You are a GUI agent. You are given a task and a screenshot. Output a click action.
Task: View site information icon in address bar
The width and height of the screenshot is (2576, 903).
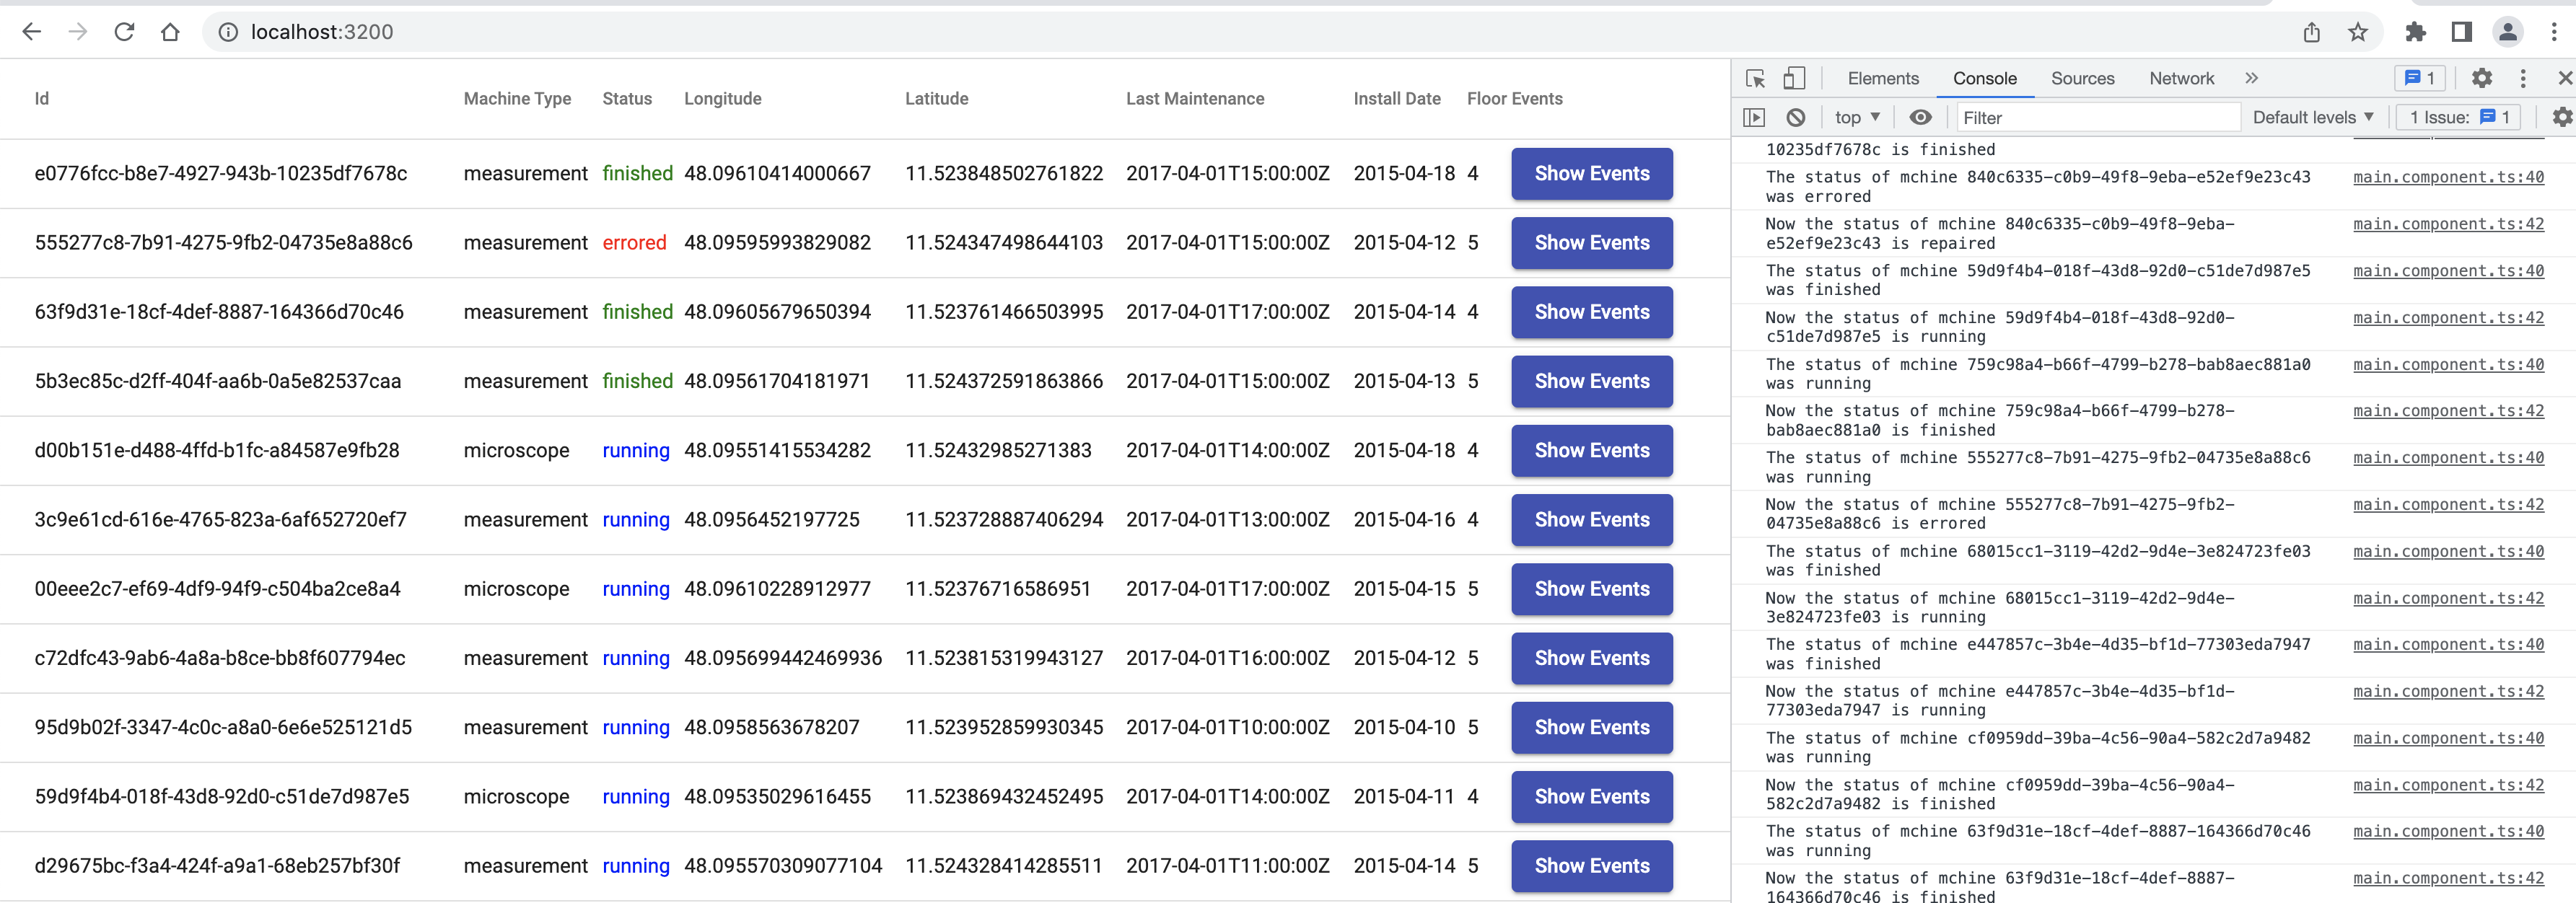pyautogui.click(x=228, y=32)
